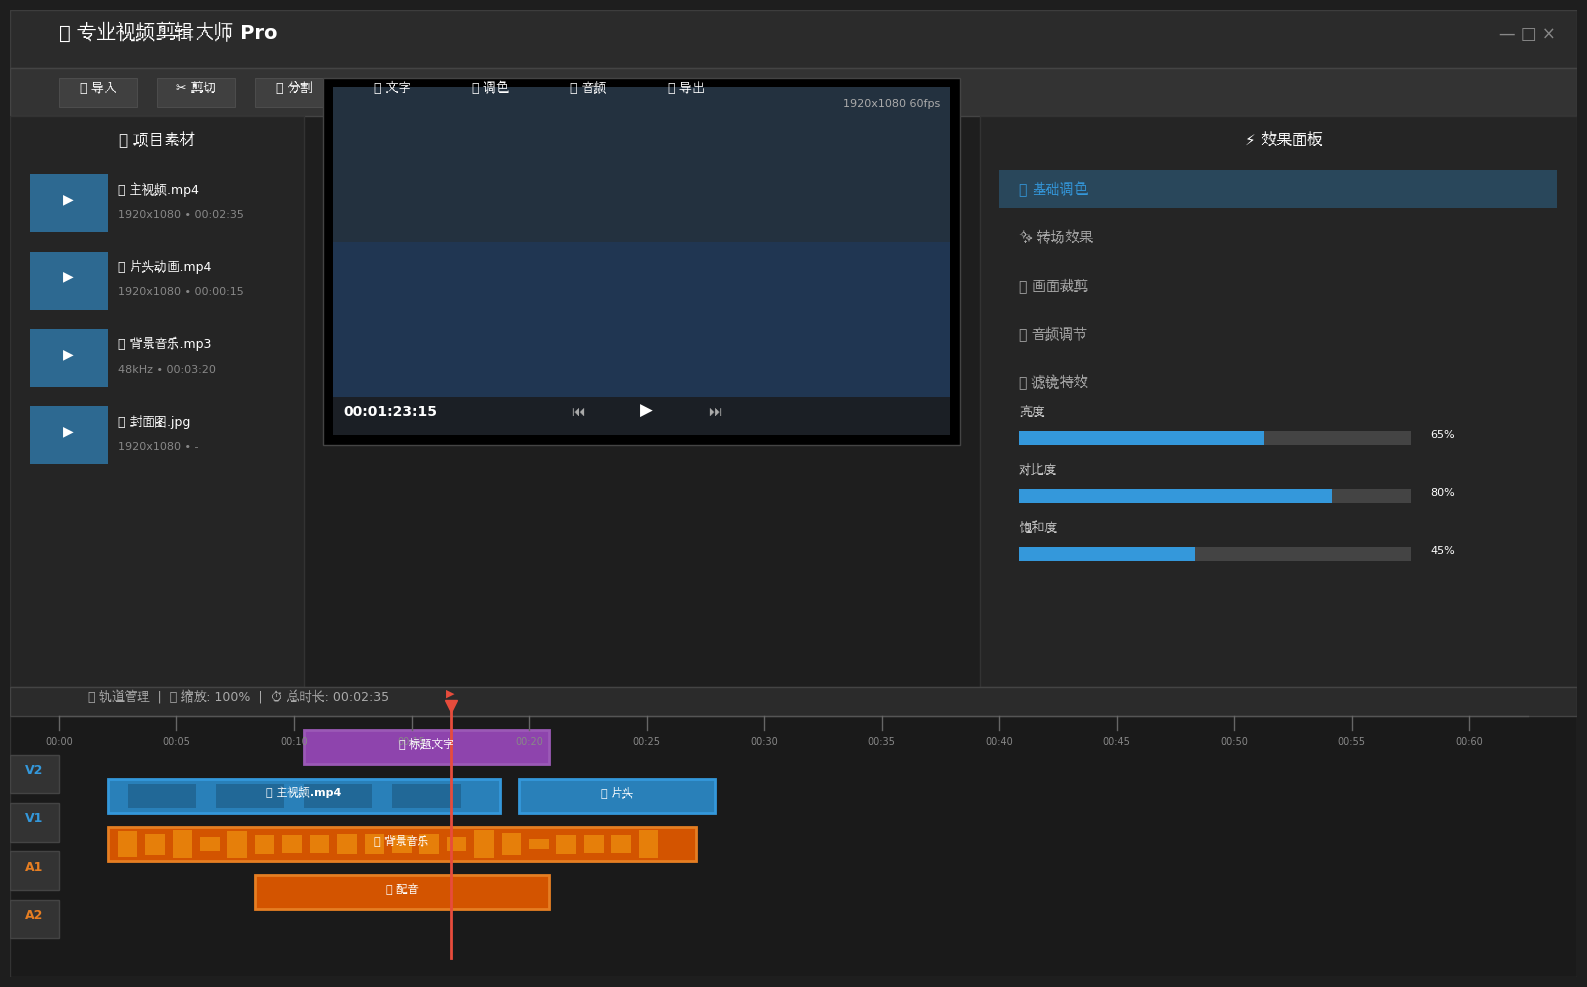This screenshot has height=987, width=1587.
Task: Toggle the V1 video track header
Action: pos(34,821)
